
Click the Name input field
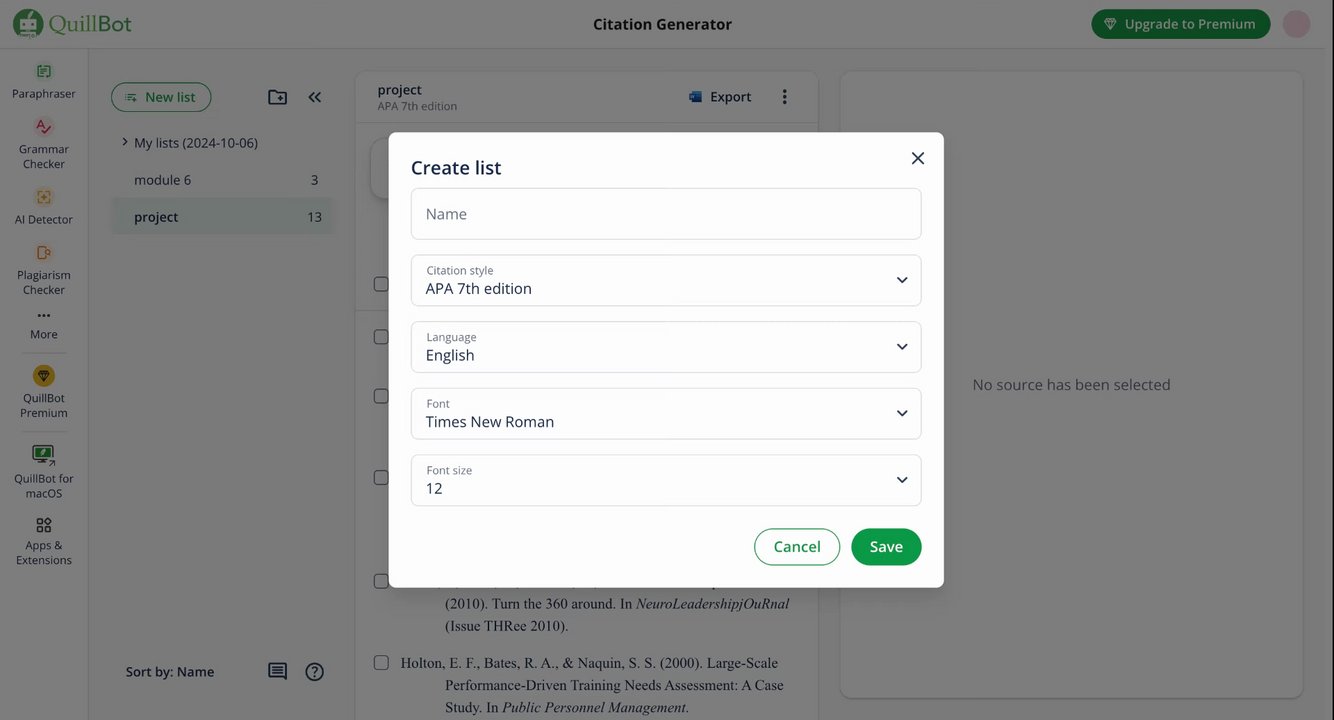click(665, 214)
